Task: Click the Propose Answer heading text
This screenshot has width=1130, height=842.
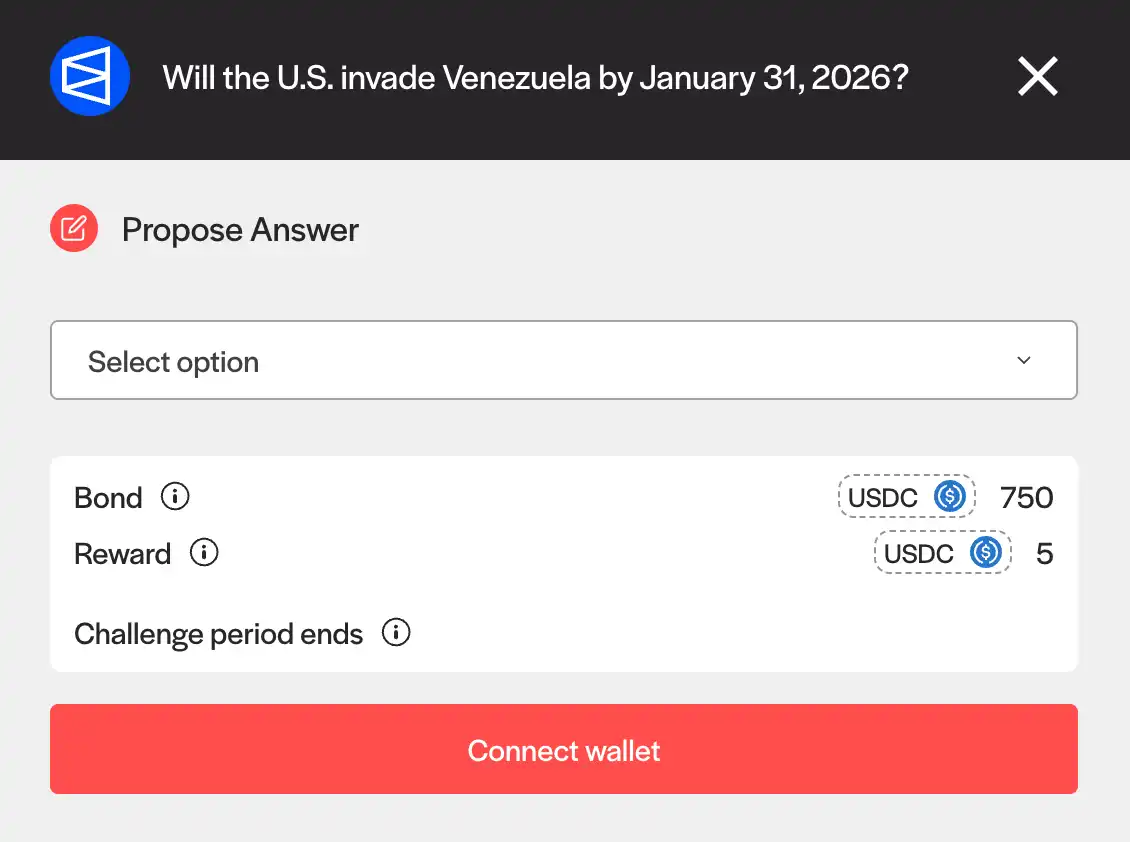Action: [x=240, y=230]
